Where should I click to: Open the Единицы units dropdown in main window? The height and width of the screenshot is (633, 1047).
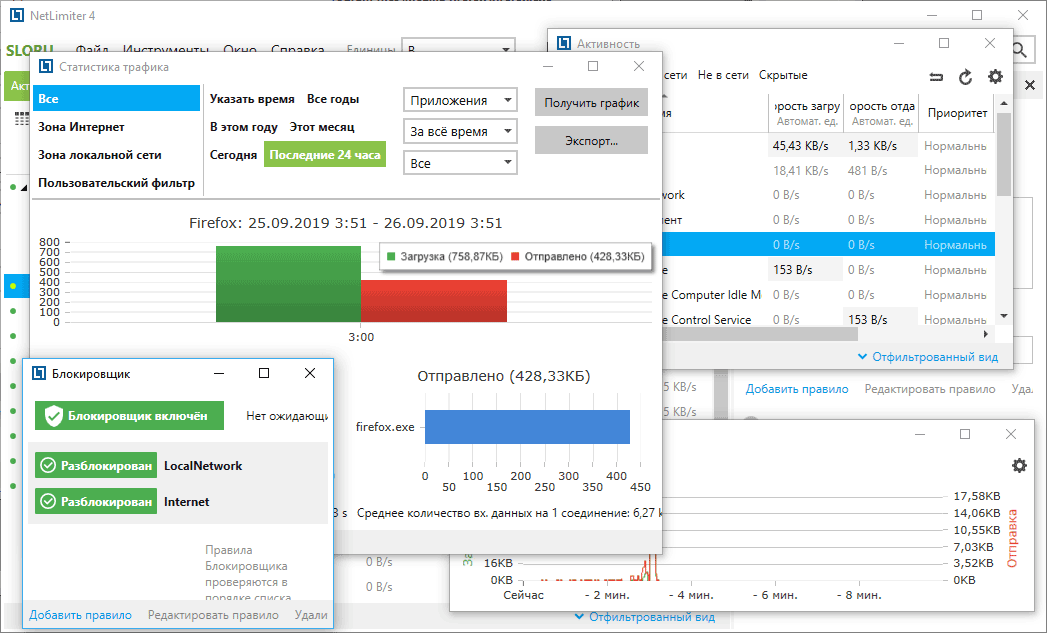tap(458, 46)
